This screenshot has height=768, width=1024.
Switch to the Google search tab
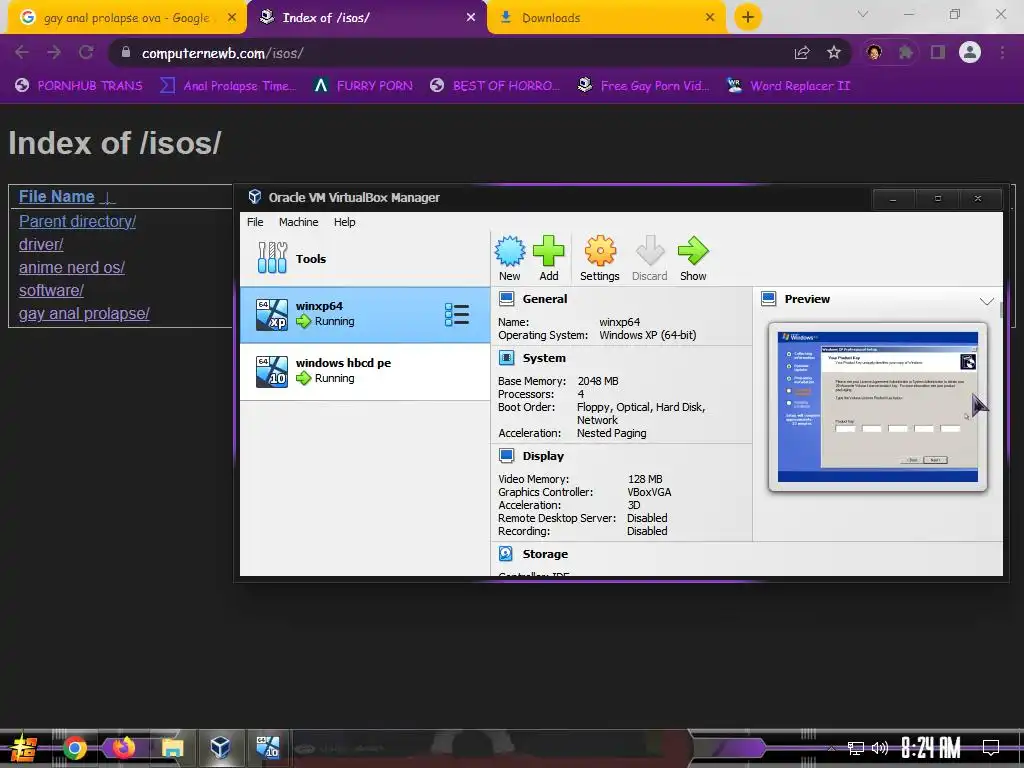pyautogui.click(x=127, y=18)
